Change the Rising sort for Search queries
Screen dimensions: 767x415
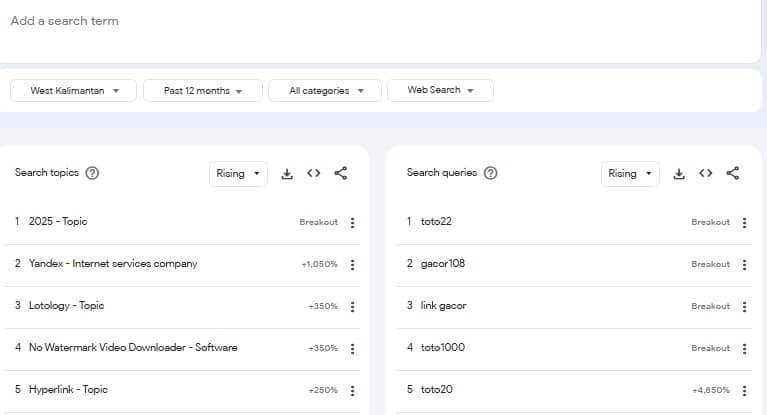(x=630, y=174)
